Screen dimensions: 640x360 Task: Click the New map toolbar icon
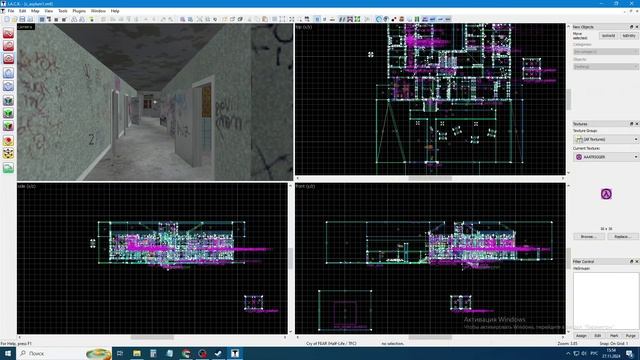[7, 19]
